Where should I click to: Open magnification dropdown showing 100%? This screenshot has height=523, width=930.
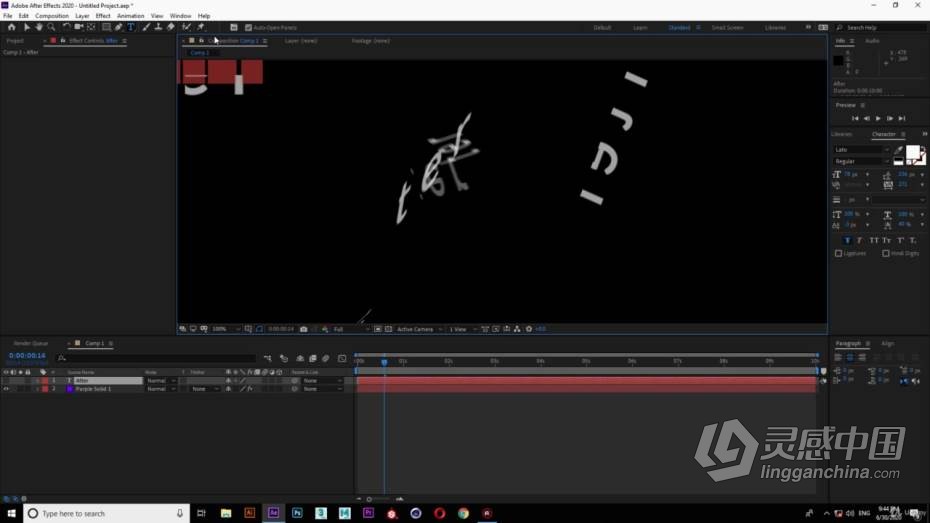[x=226, y=329]
